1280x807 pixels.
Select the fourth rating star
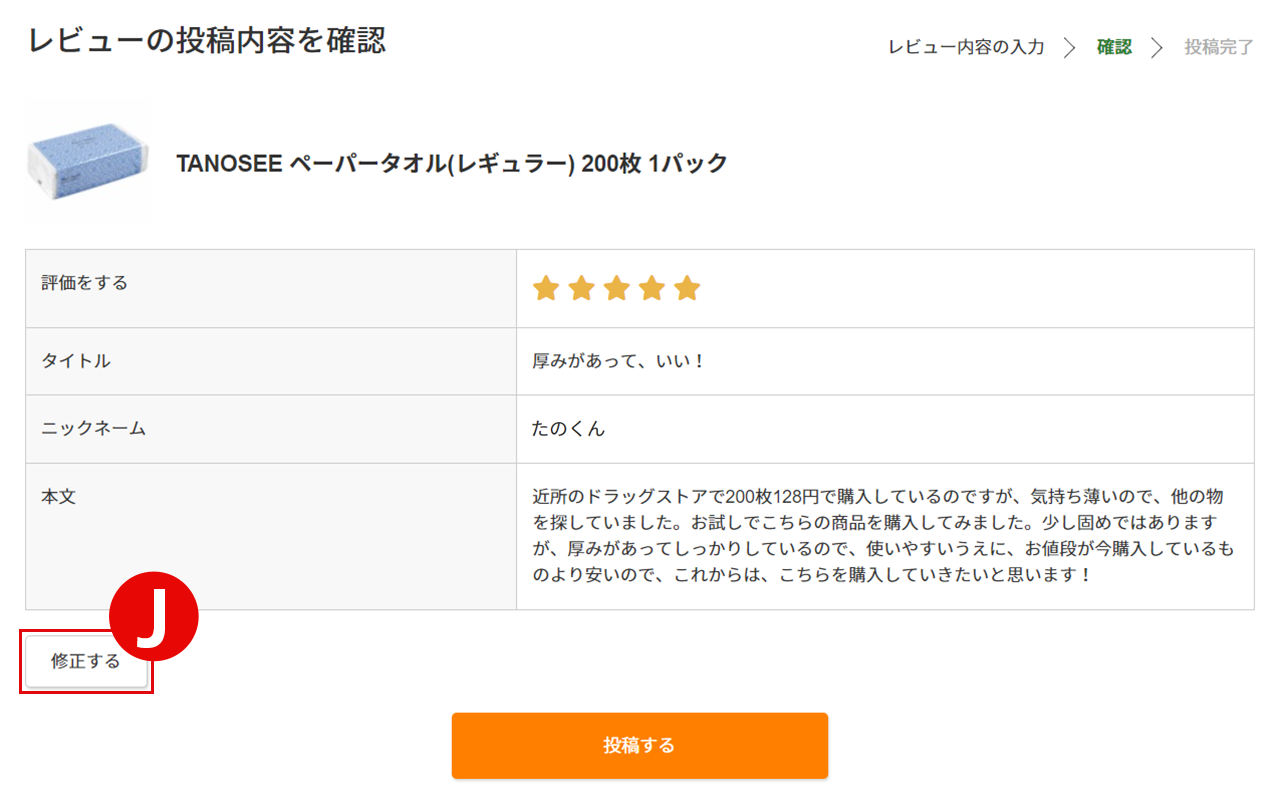(x=651, y=289)
